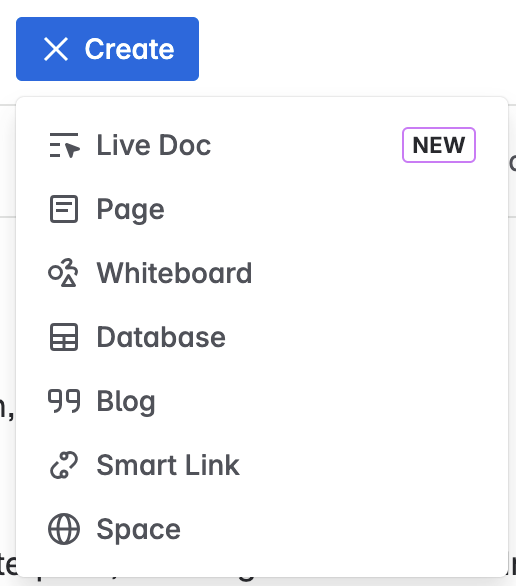Image resolution: width=516 pixels, height=586 pixels.
Task: Select the Space option
Action: pyautogui.click(x=262, y=529)
